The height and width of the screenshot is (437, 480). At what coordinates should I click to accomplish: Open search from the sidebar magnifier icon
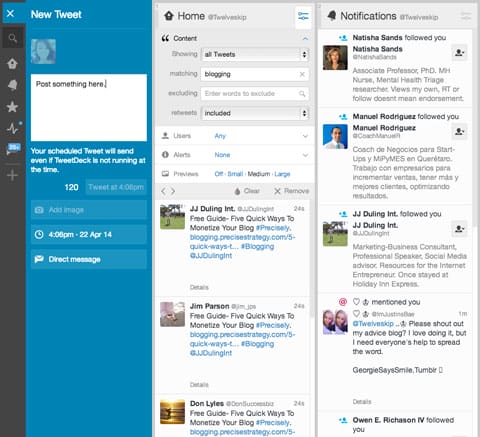point(12,38)
